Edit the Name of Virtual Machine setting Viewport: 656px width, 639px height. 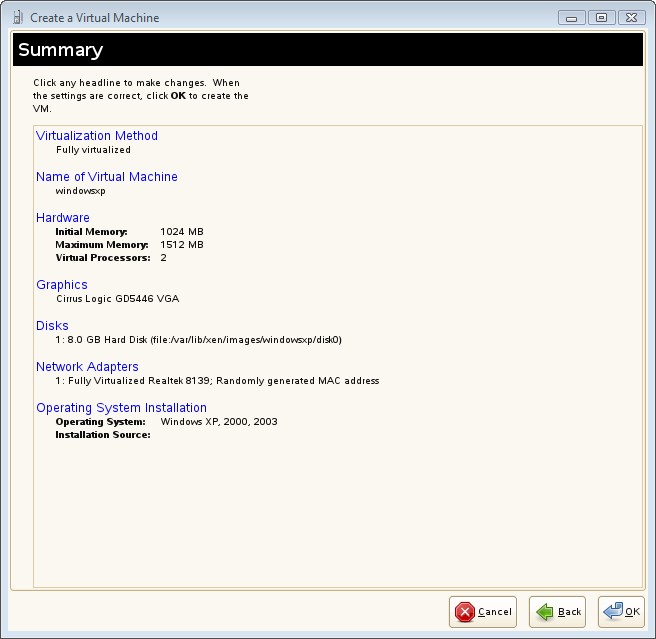107,177
